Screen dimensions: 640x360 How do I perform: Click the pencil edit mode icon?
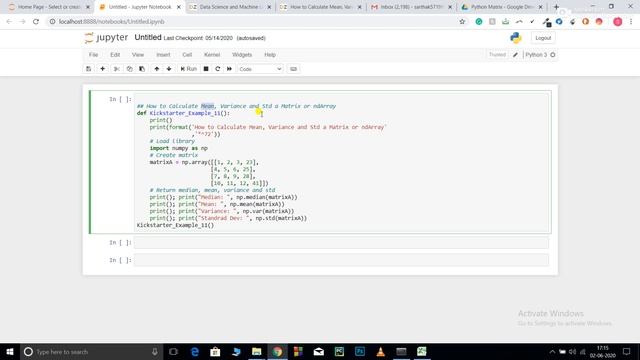tap(515, 55)
